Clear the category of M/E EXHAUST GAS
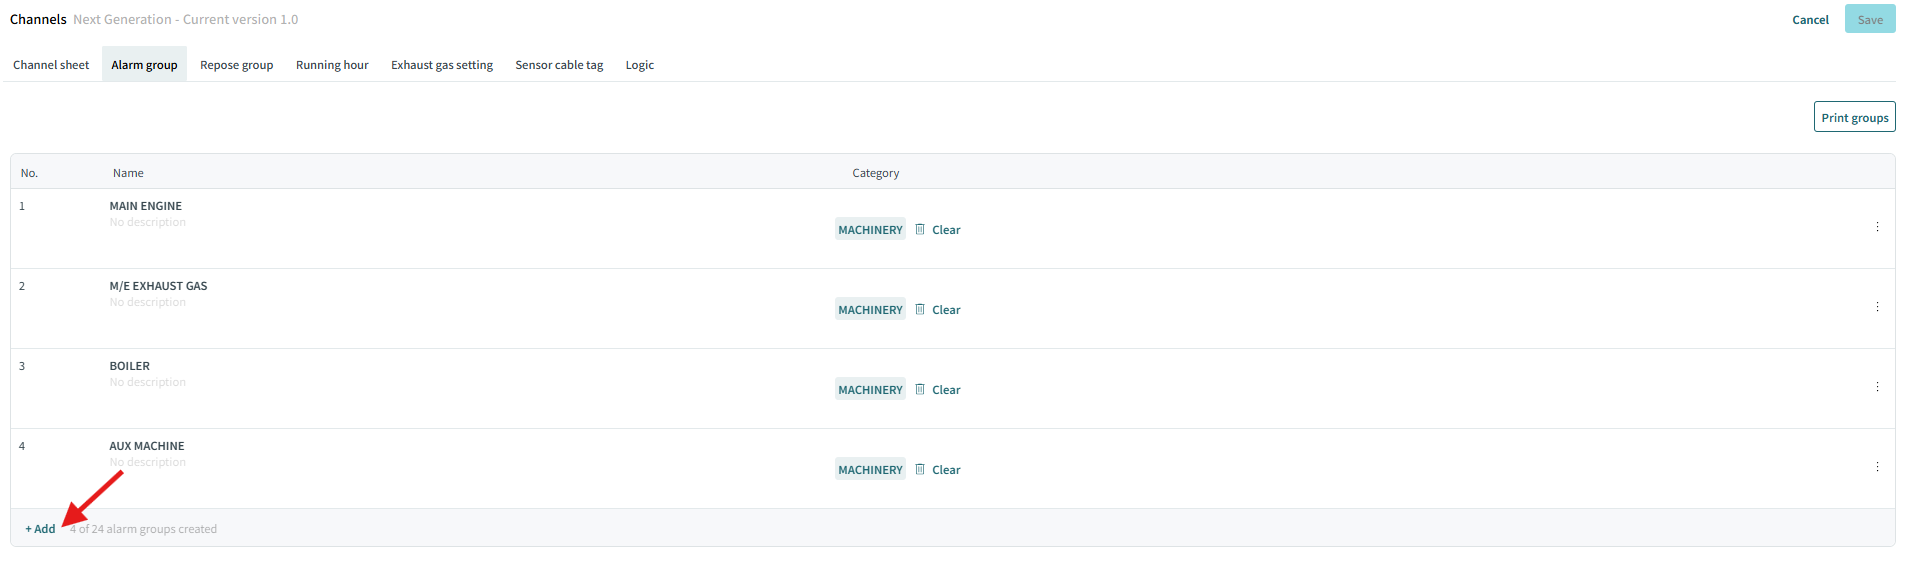Viewport: 1906px width, 587px height. (x=946, y=310)
